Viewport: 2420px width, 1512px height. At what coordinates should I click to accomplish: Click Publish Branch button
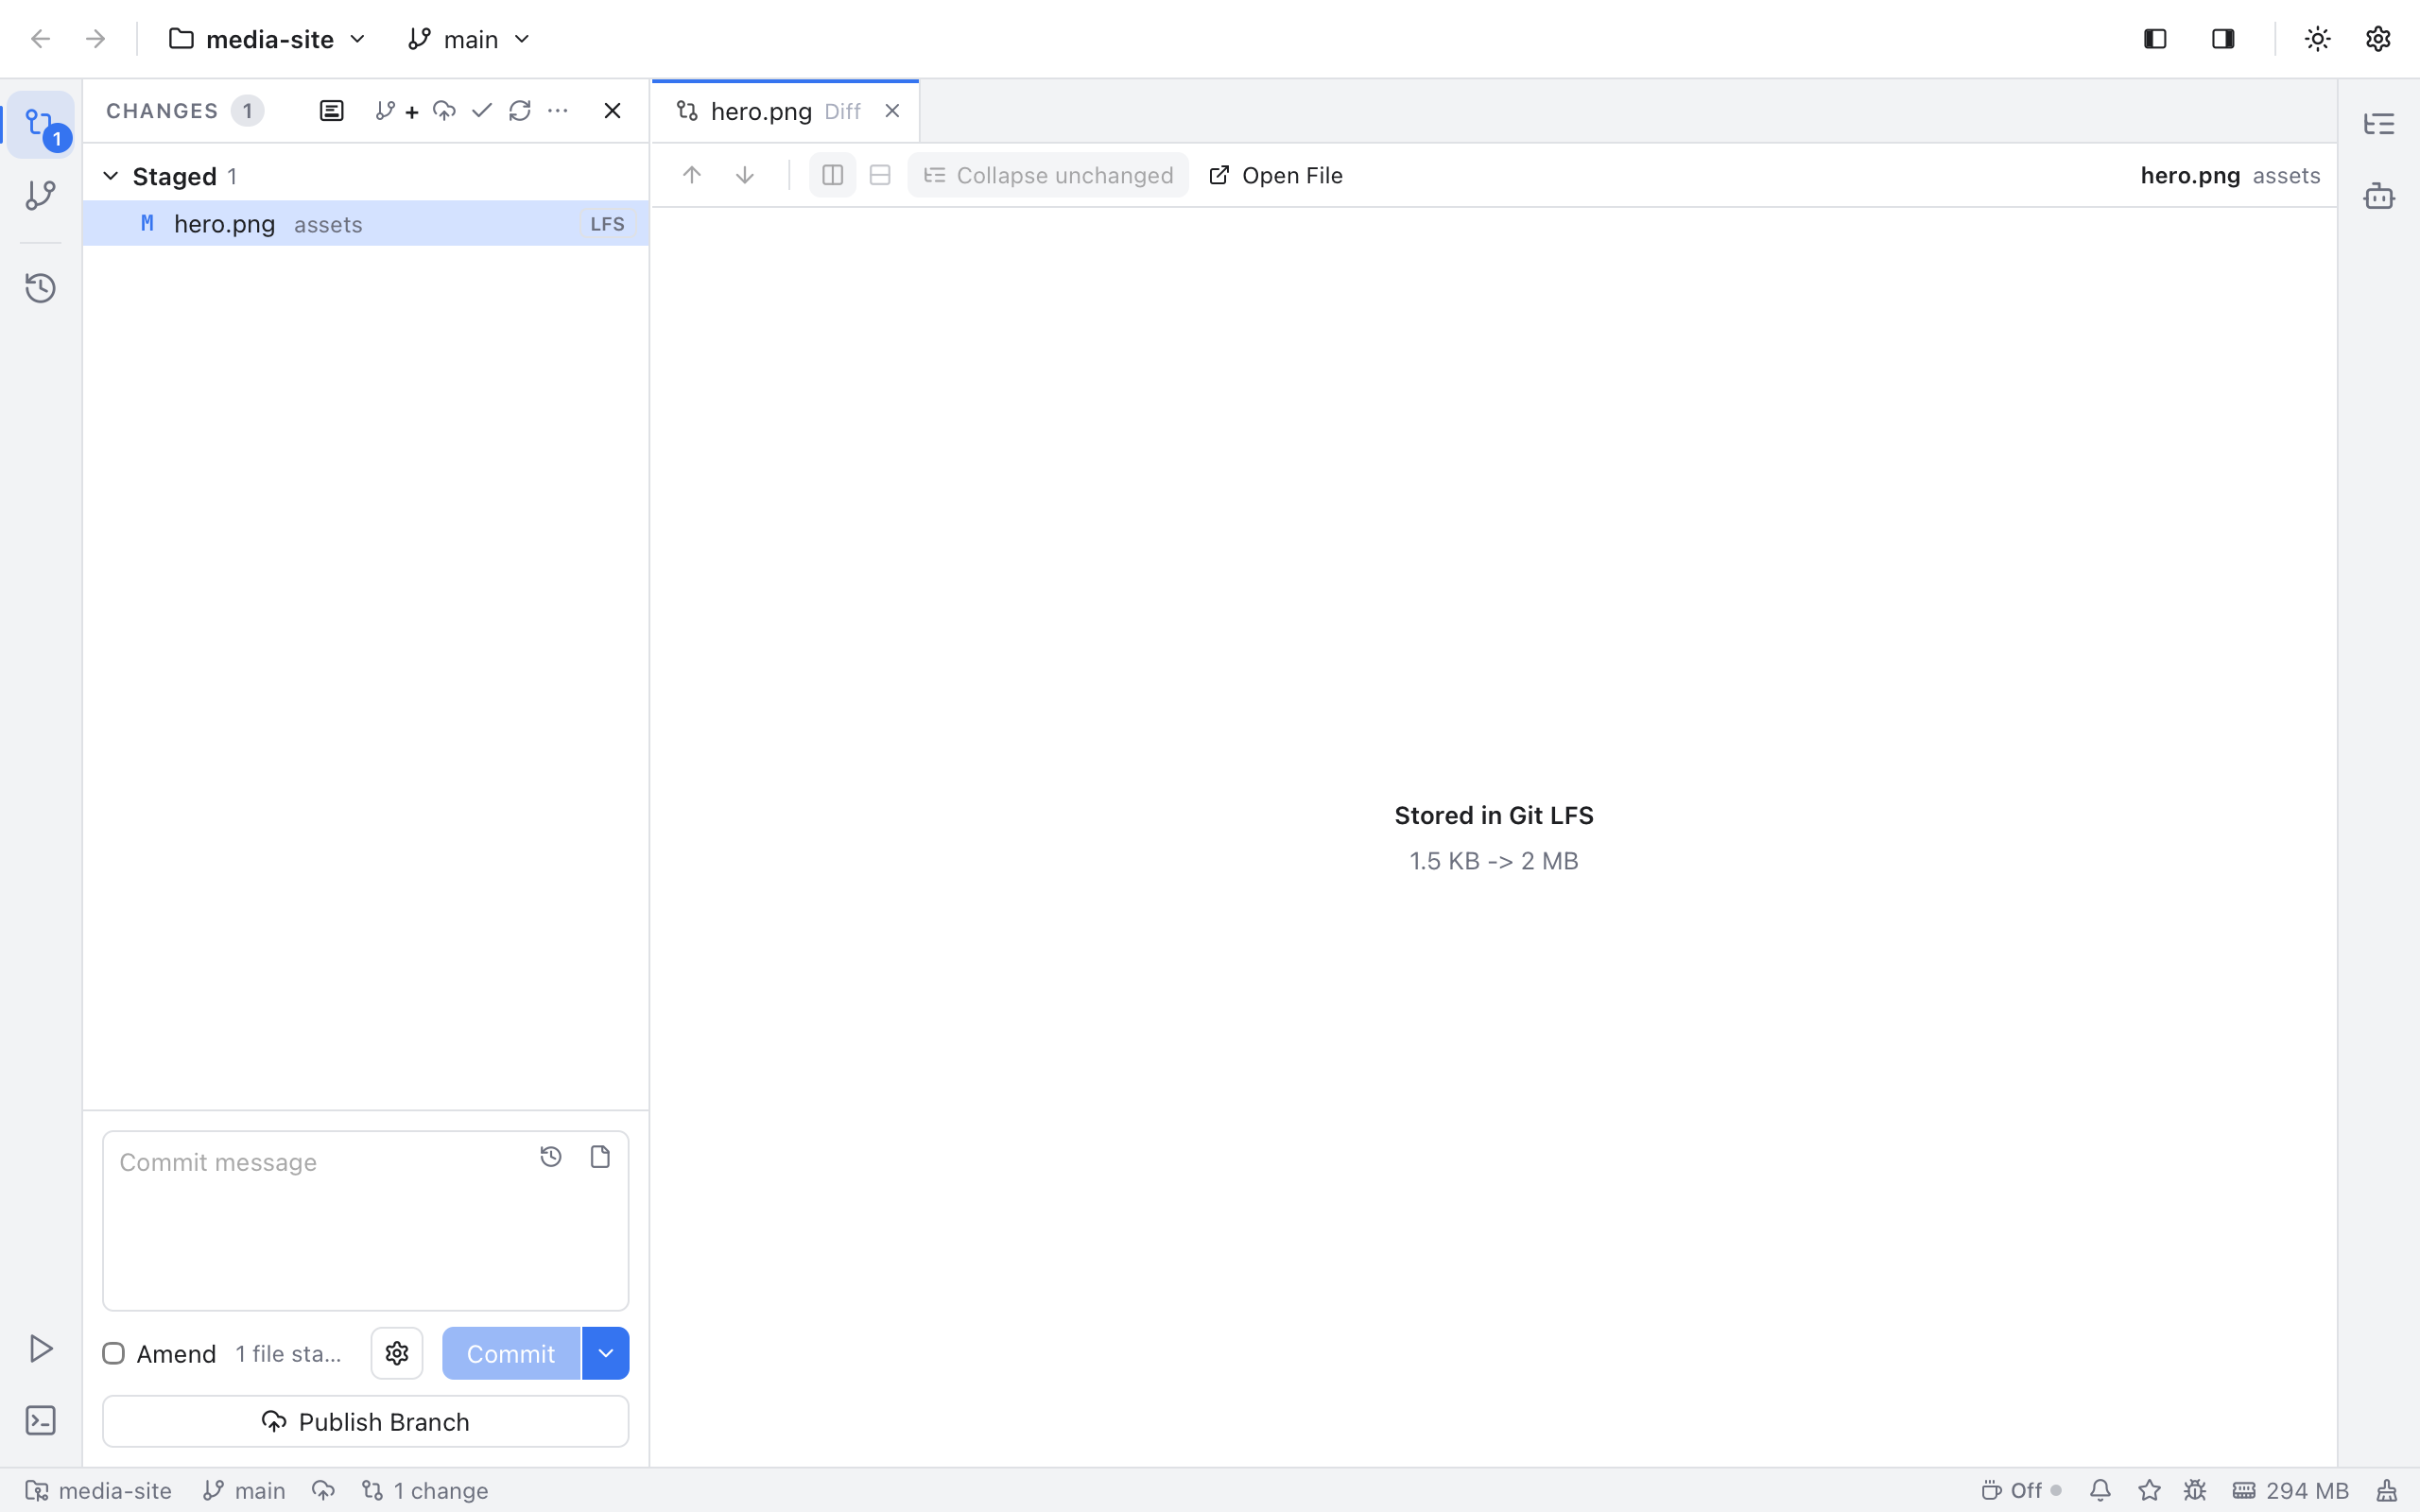[366, 1421]
